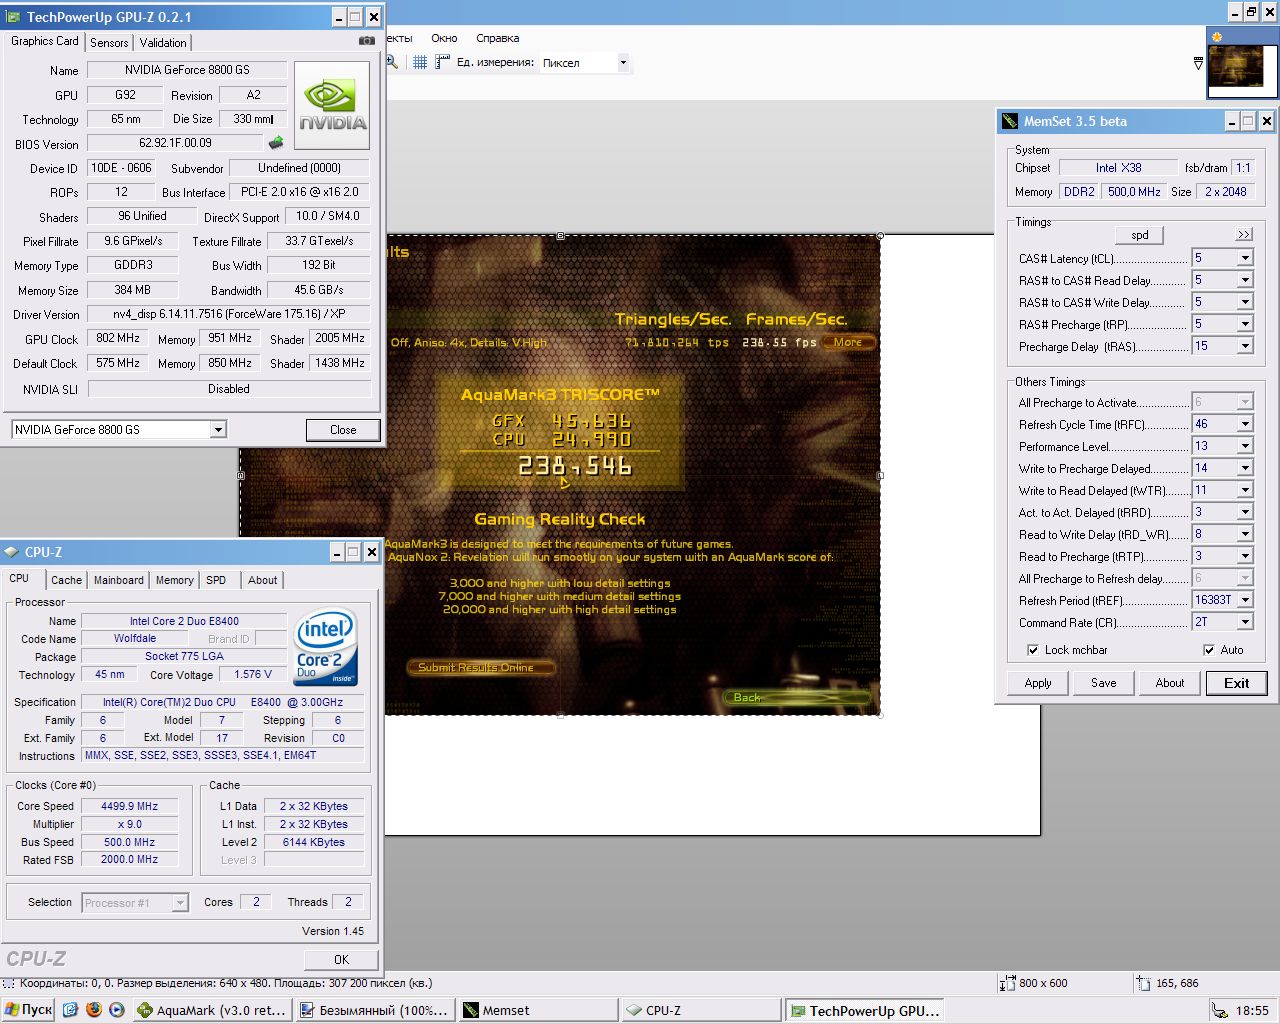The image size is (1280, 1024).
Task: Open the CAS# Latency (tCL) dropdown
Action: pos(1245,258)
